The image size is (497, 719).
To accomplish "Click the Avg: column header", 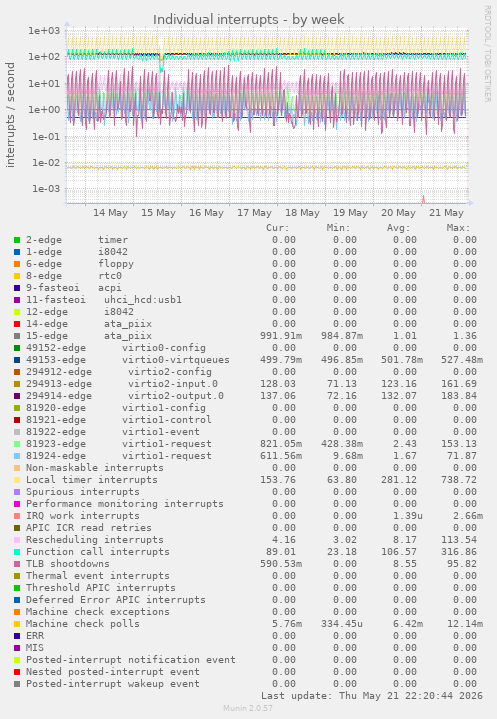I will pyautogui.click(x=398, y=228).
